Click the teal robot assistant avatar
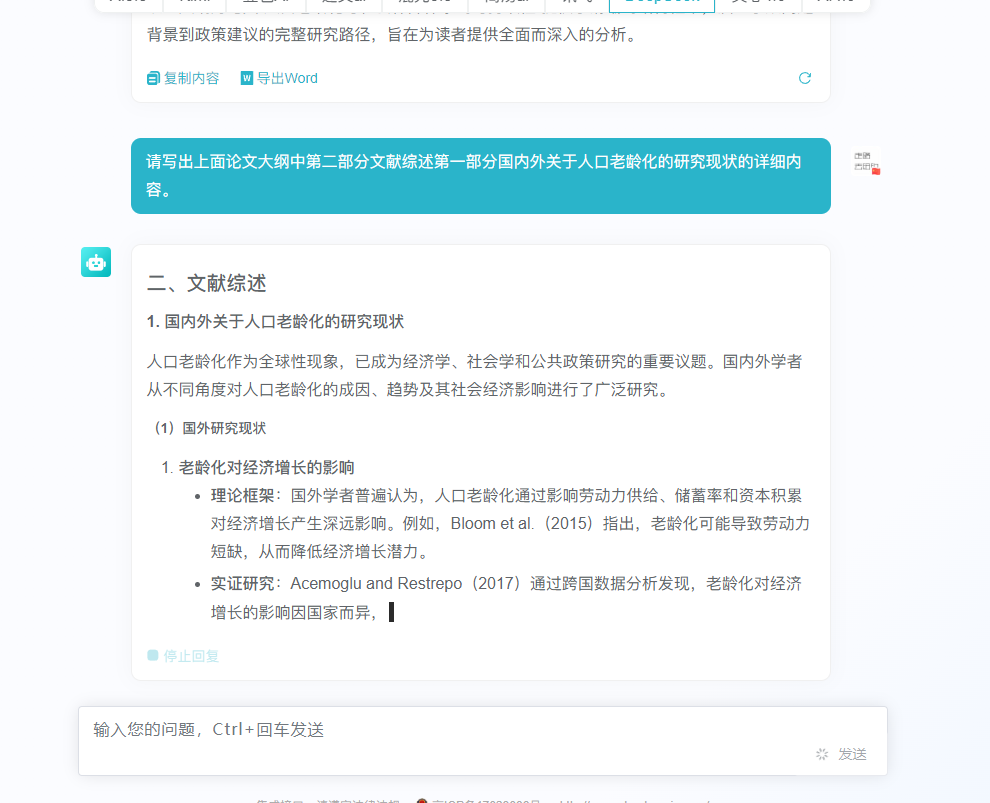 tap(96, 262)
